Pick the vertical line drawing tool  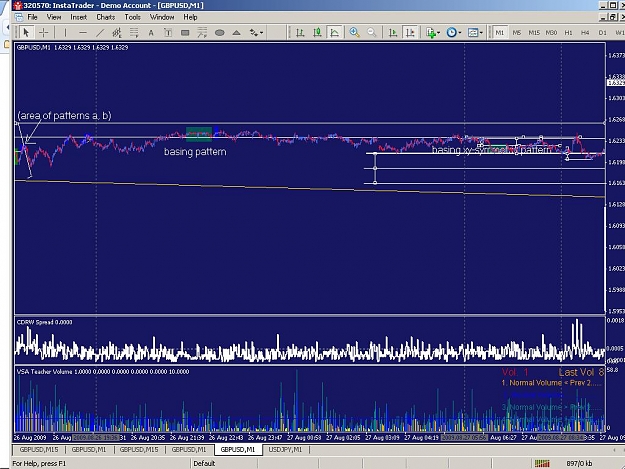[x=65, y=33]
